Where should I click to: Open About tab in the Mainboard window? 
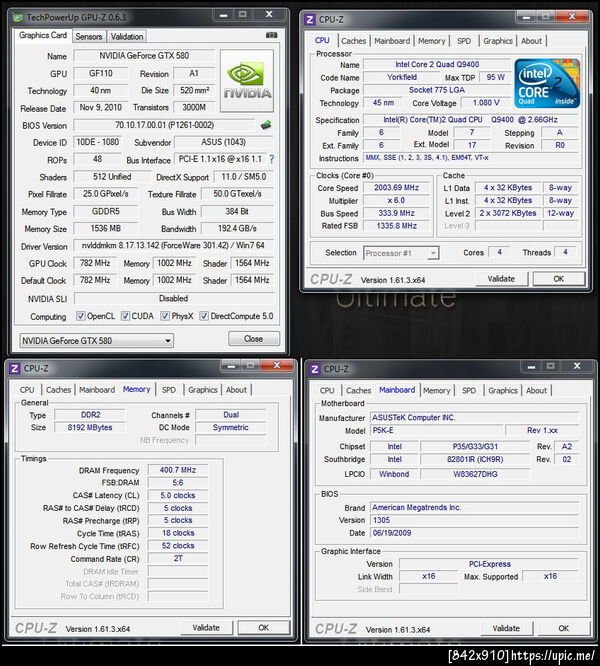tap(536, 390)
